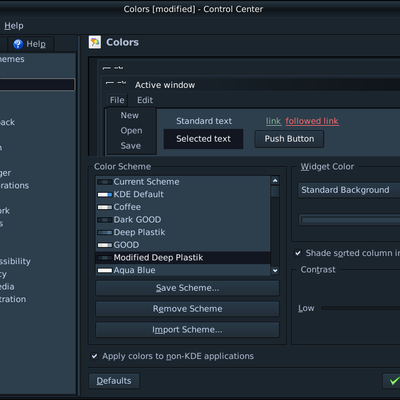Click Selected text in the preview
This screenshot has width=400, height=400.
pyautogui.click(x=203, y=139)
